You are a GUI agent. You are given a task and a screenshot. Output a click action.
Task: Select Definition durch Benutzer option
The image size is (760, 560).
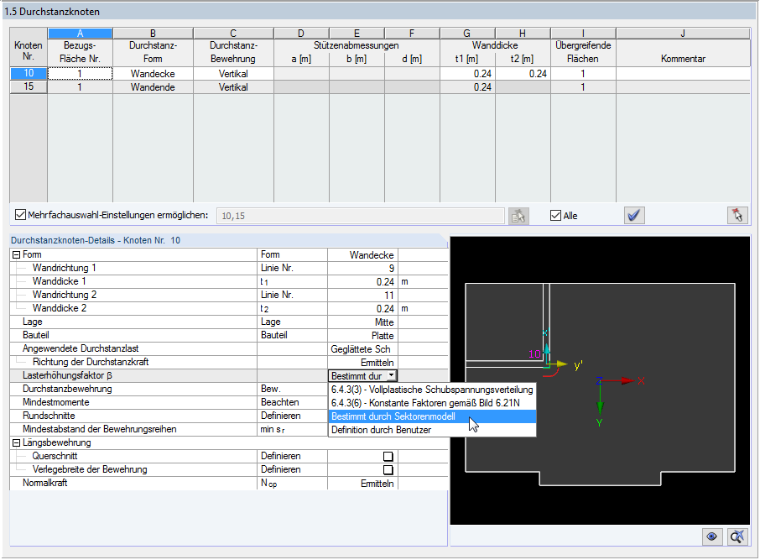[432, 430]
